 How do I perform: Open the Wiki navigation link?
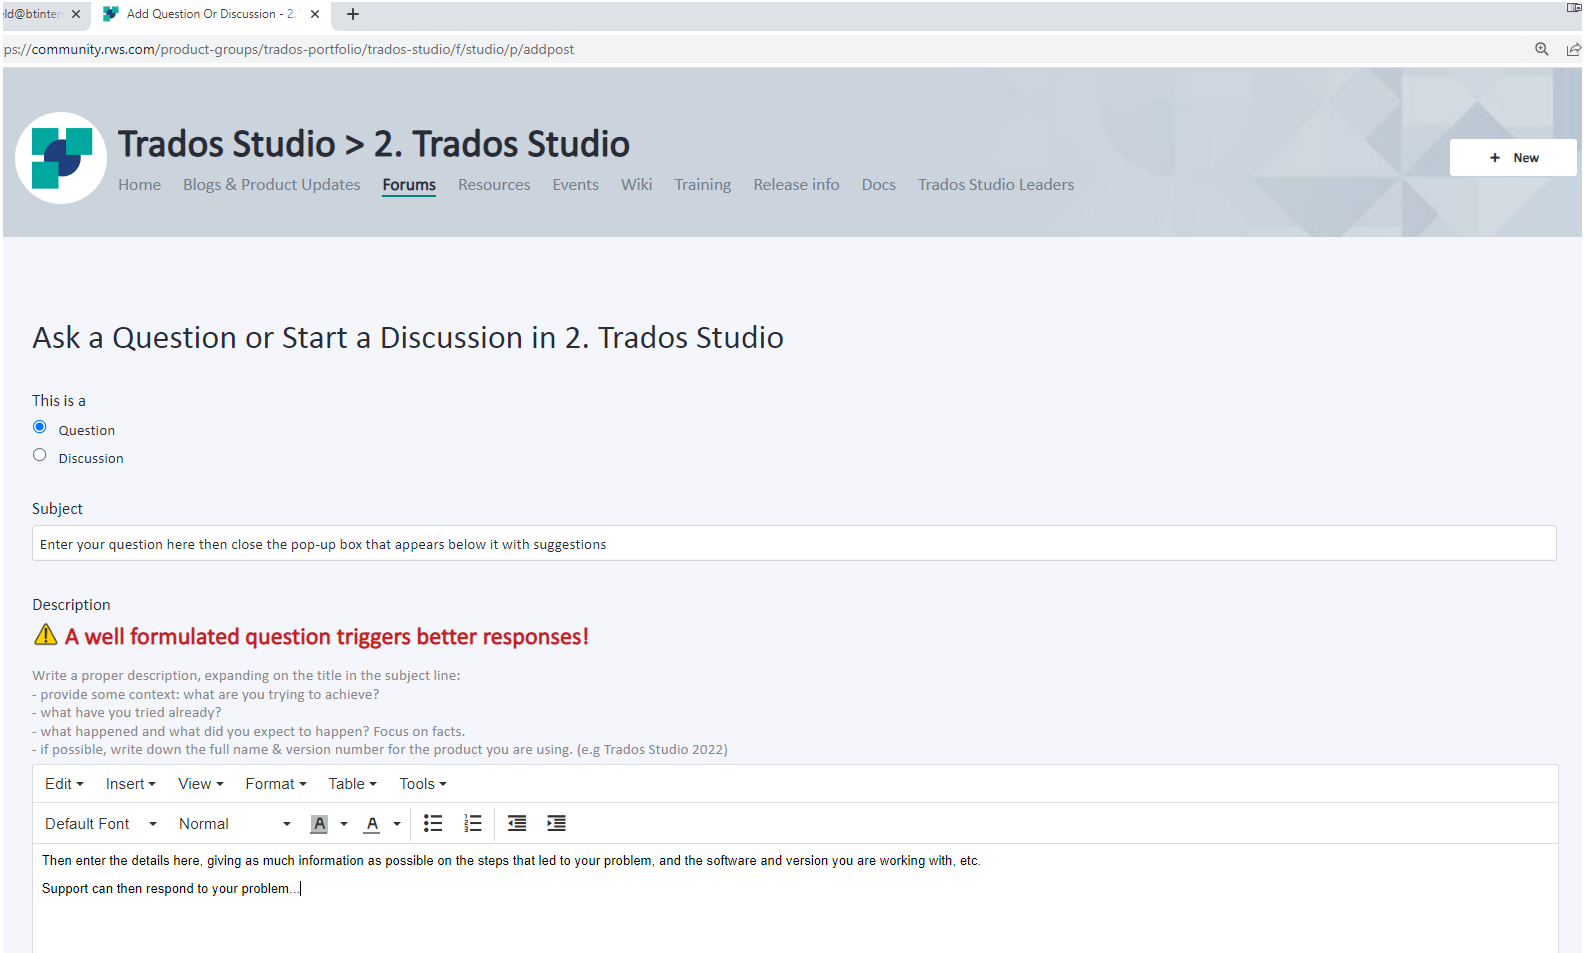tap(636, 185)
